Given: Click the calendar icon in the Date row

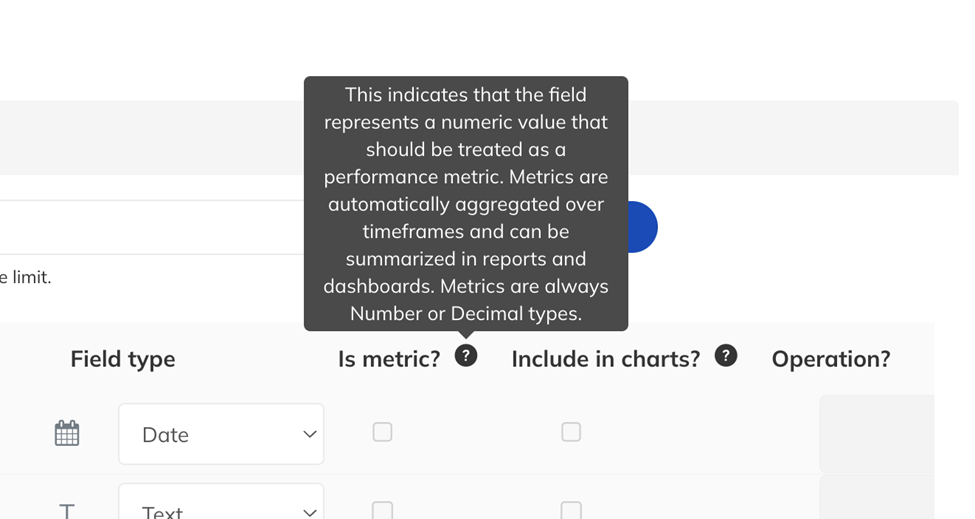Looking at the screenshot, I should [x=67, y=433].
